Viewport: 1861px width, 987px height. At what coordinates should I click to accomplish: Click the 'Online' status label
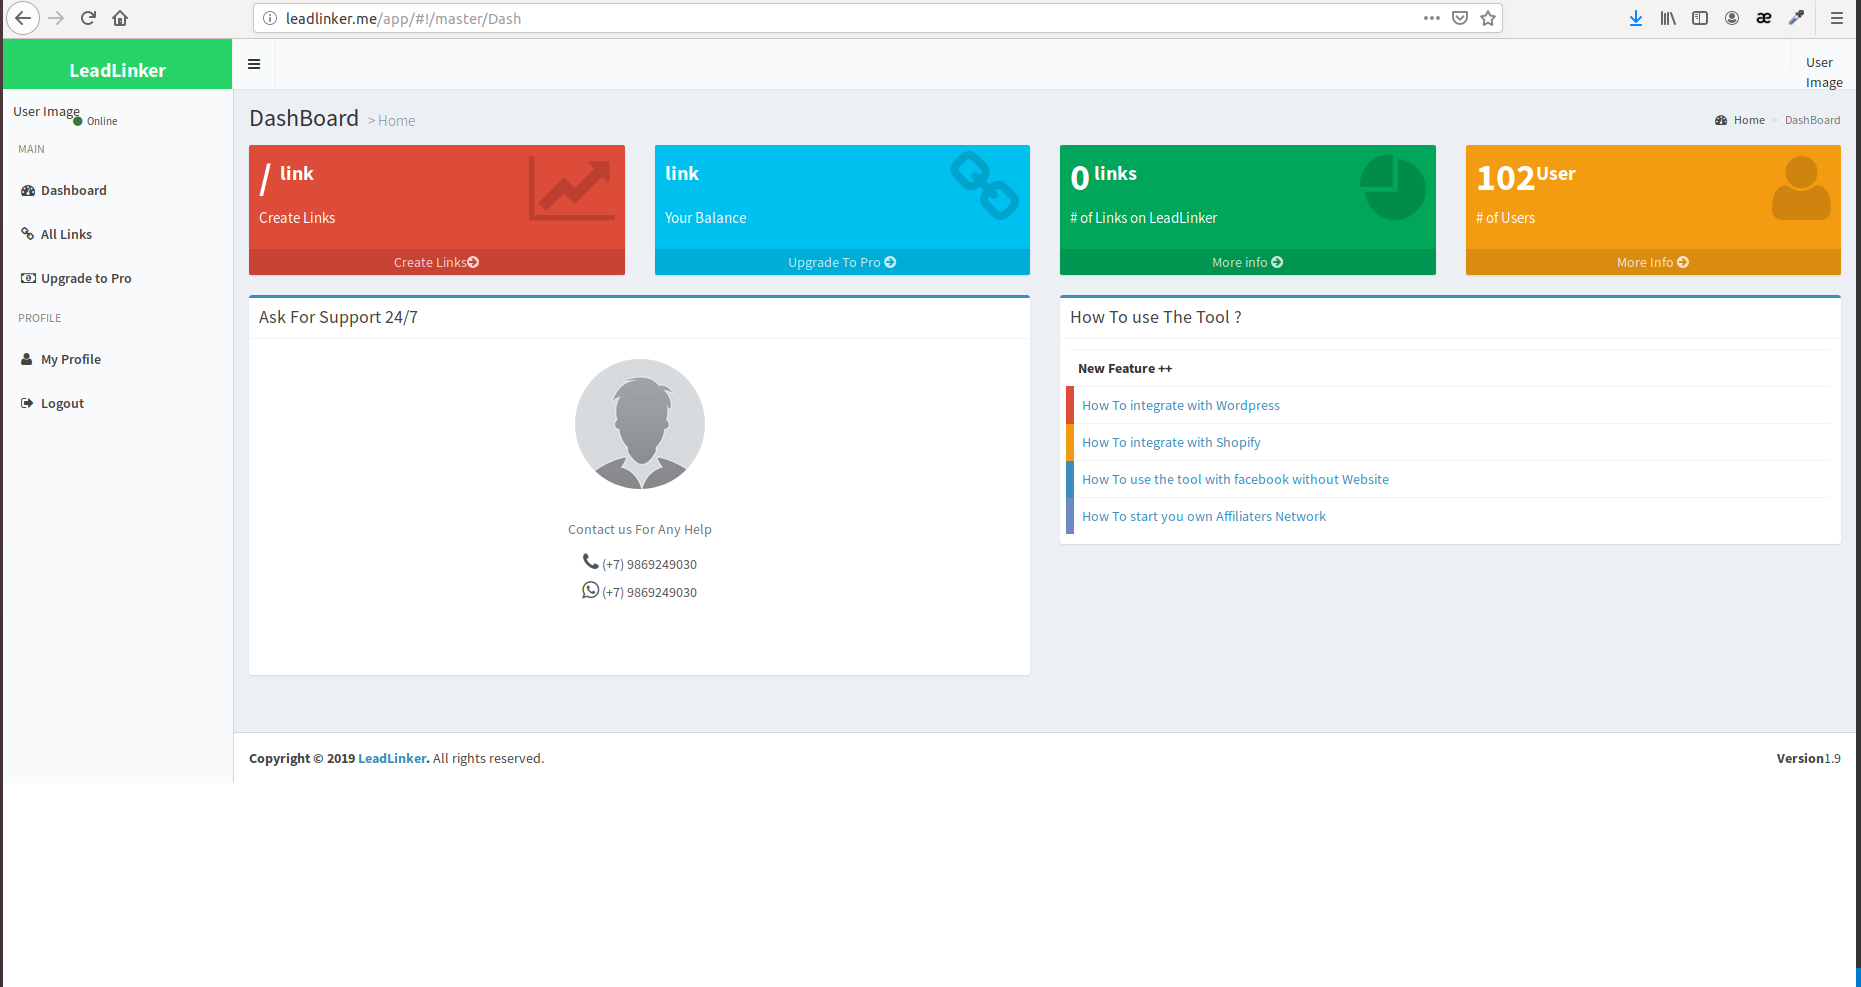[102, 121]
